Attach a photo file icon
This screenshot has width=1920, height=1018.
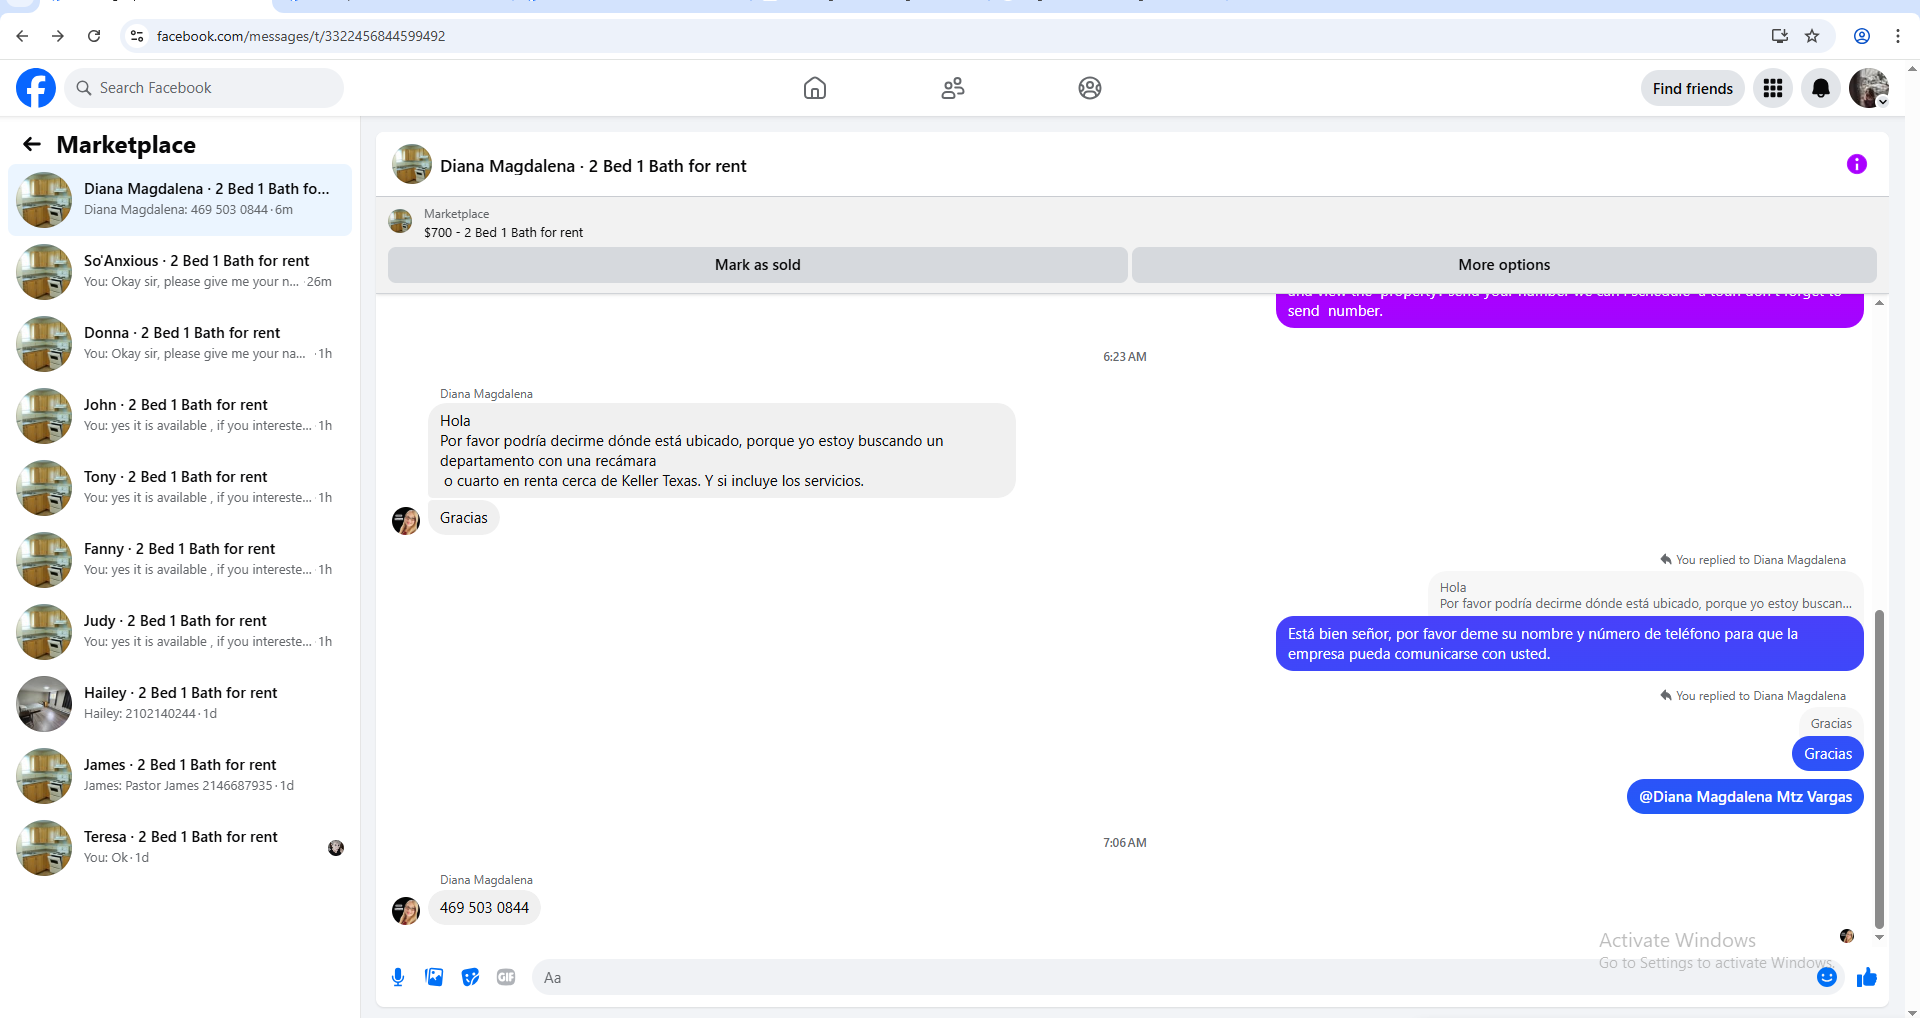434,977
